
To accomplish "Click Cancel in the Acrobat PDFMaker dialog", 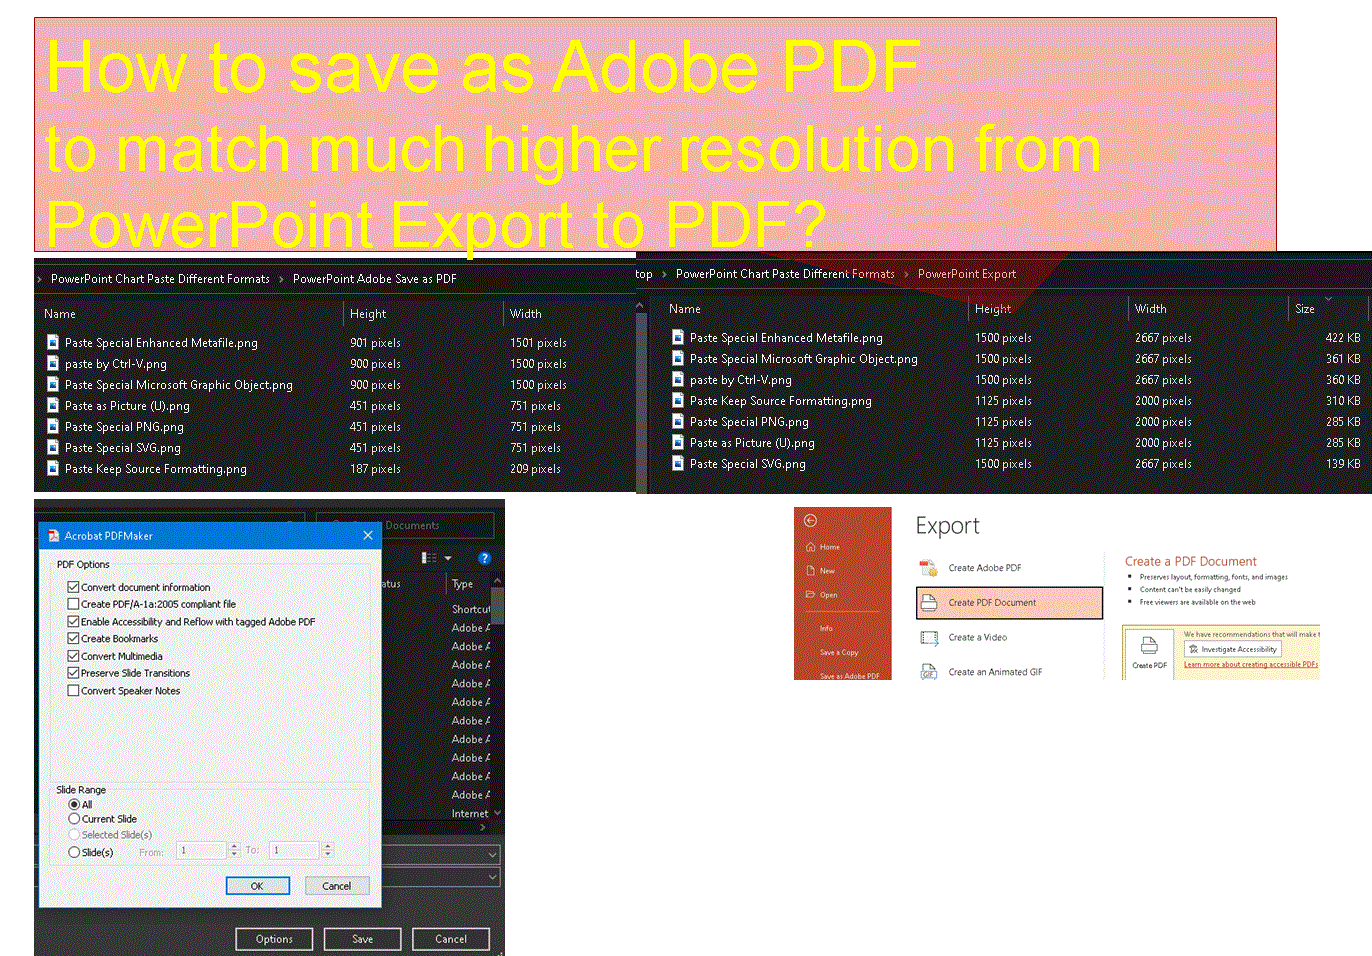I will pyautogui.click(x=337, y=886).
